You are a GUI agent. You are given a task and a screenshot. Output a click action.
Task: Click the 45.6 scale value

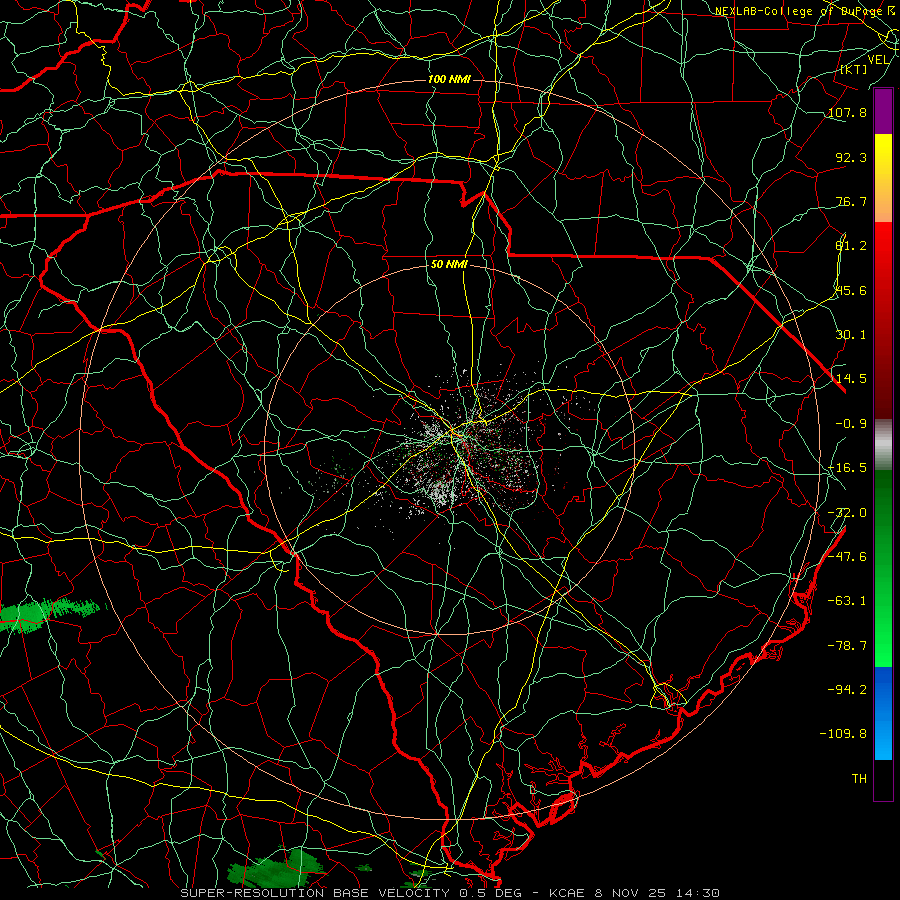[851, 290]
